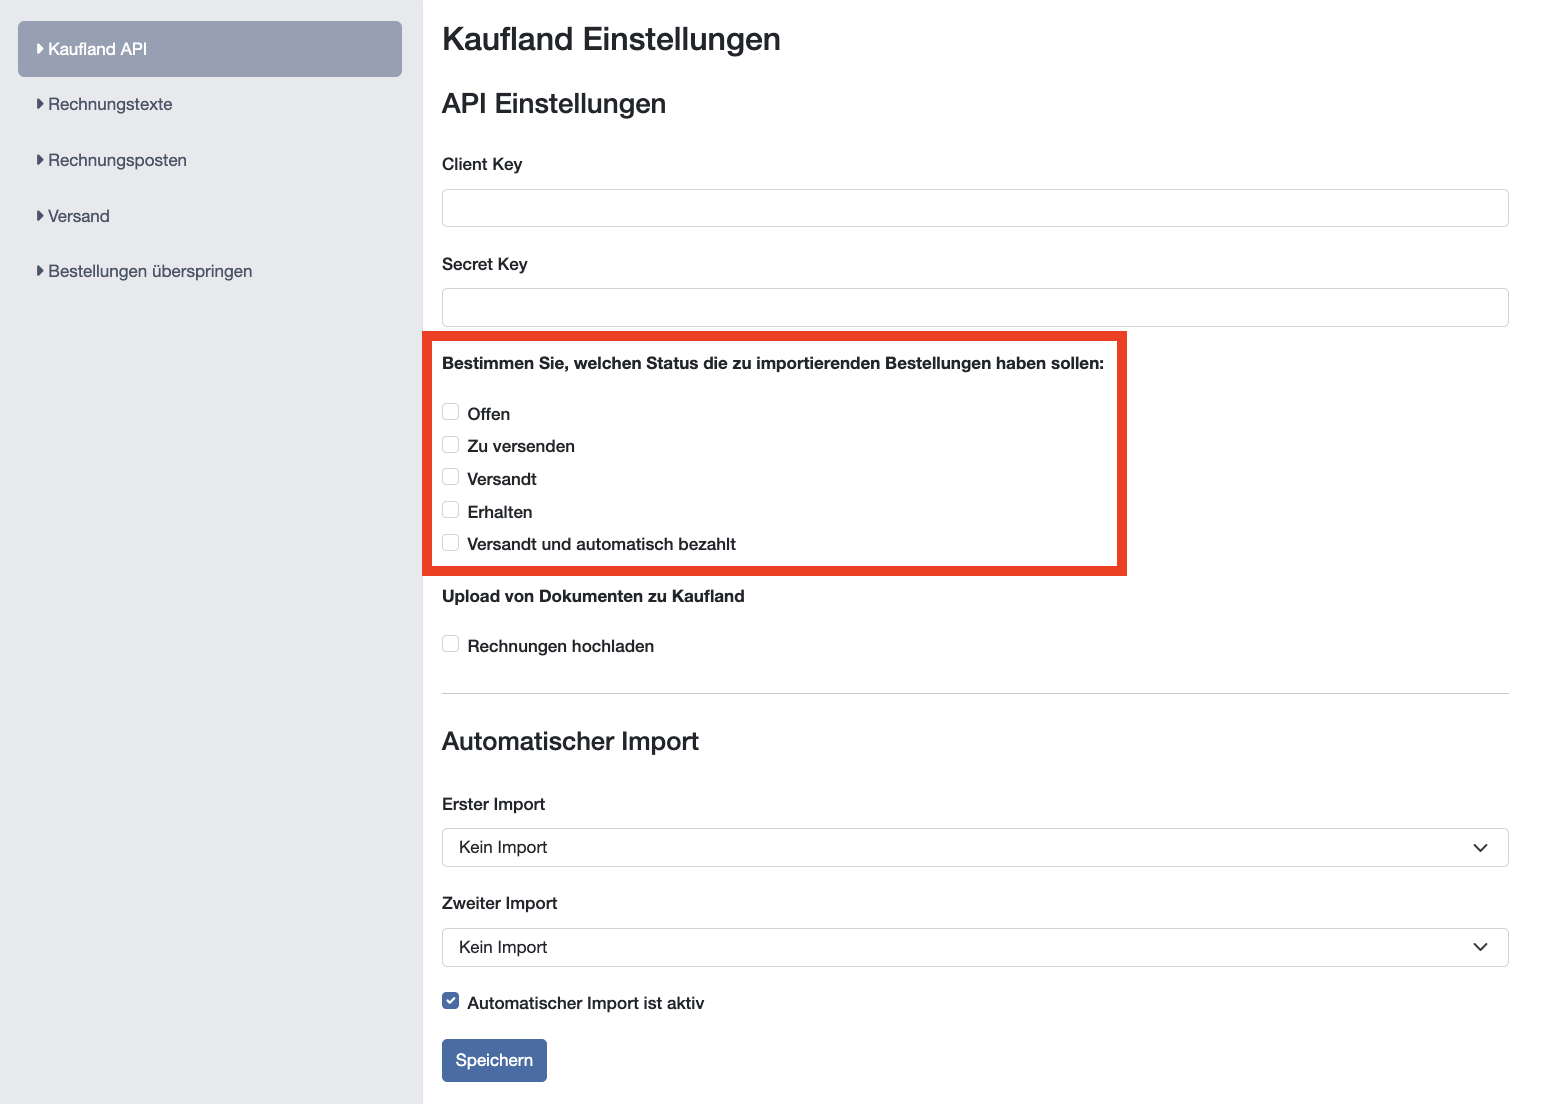Image resolution: width=1544 pixels, height=1104 pixels.
Task: Open the Rechnungstexte menu item
Action: 110,104
